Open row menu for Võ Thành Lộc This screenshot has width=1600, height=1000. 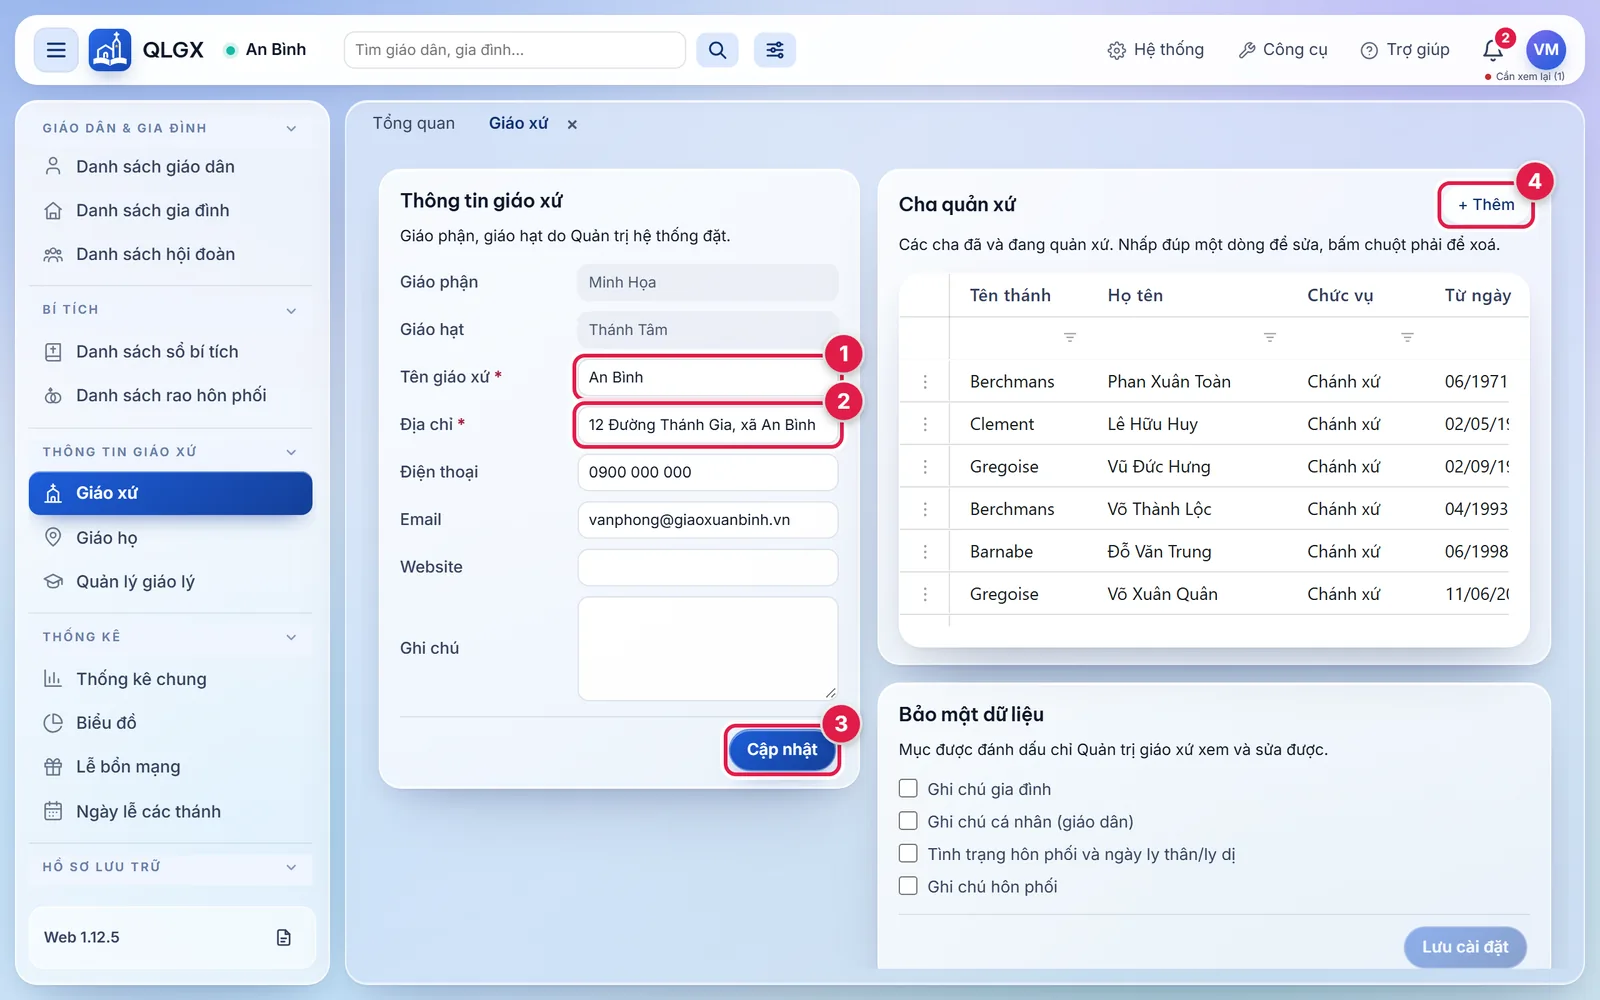[925, 509]
